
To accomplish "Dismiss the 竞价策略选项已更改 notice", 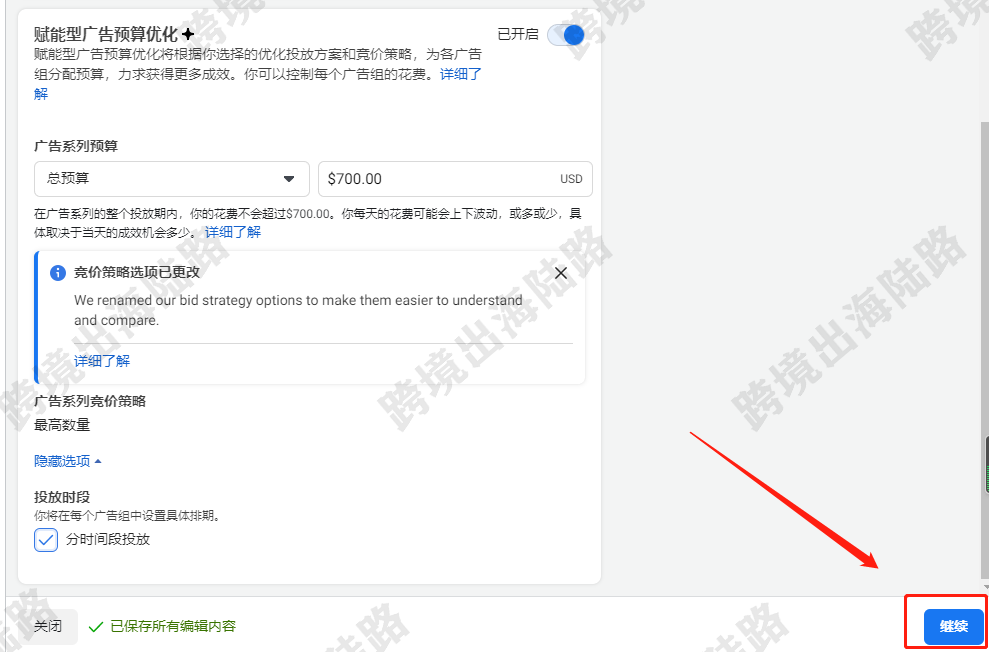I will point(560,273).
